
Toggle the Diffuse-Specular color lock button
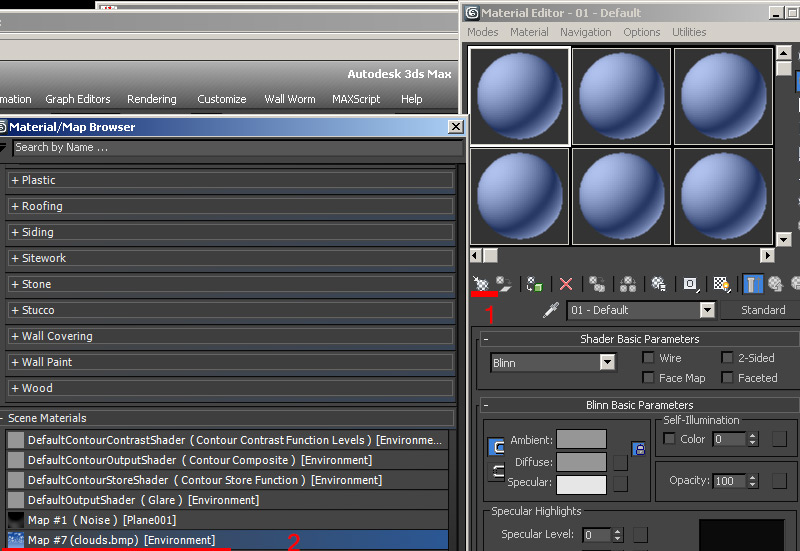(496, 471)
